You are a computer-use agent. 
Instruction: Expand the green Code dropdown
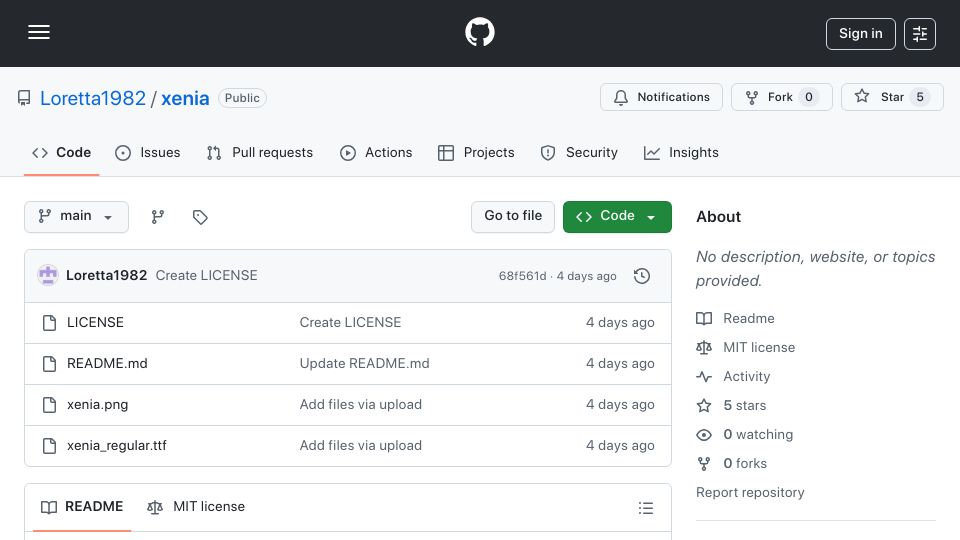(x=617, y=217)
